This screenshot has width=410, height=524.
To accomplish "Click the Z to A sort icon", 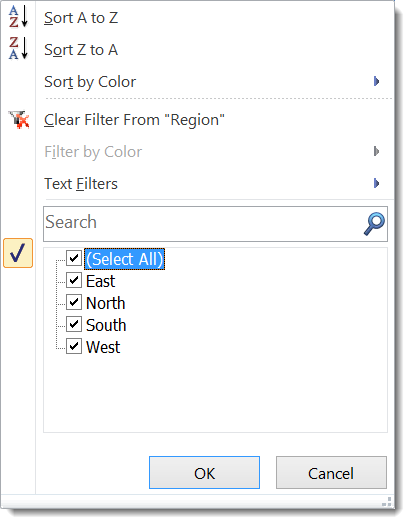I will click(x=18, y=48).
